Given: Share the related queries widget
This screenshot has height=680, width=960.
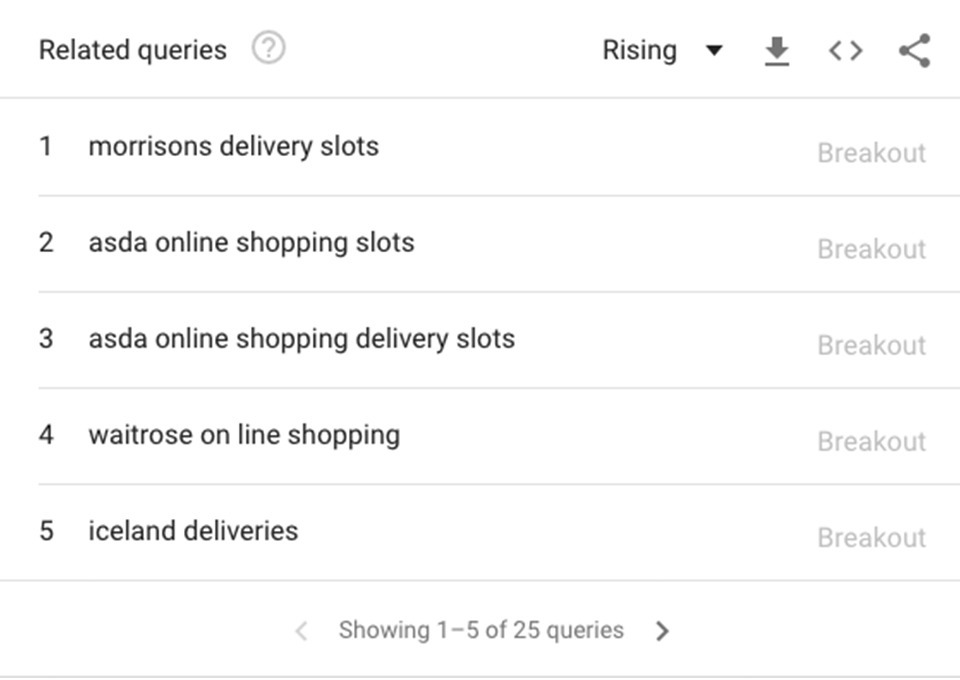Looking at the screenshot, I should pos(915,50).
